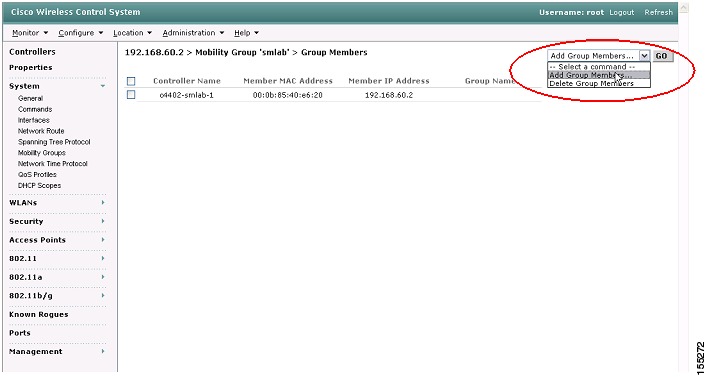This screenshot has width=708, height=377.
Task: Open DHCP Scopes page
Action: 39,186
